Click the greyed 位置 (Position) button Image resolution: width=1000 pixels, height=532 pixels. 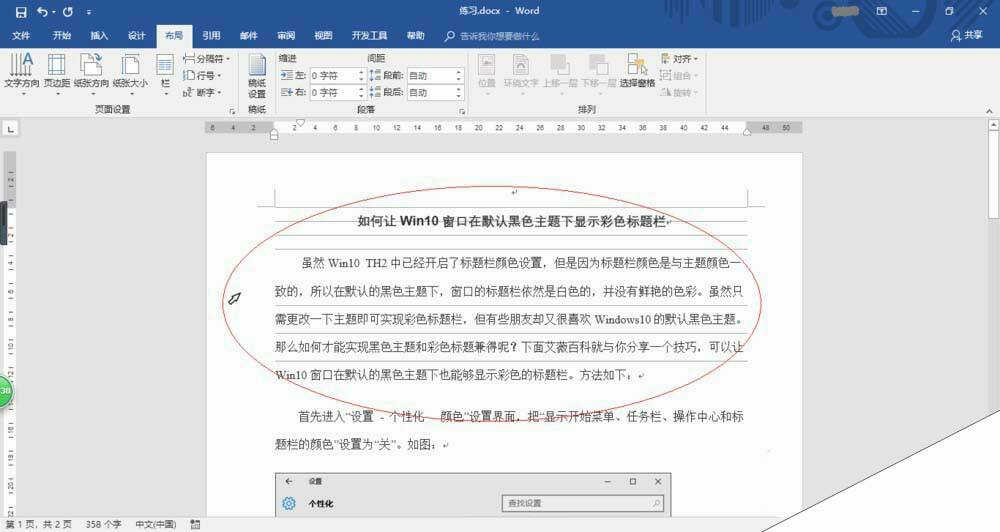487,74
